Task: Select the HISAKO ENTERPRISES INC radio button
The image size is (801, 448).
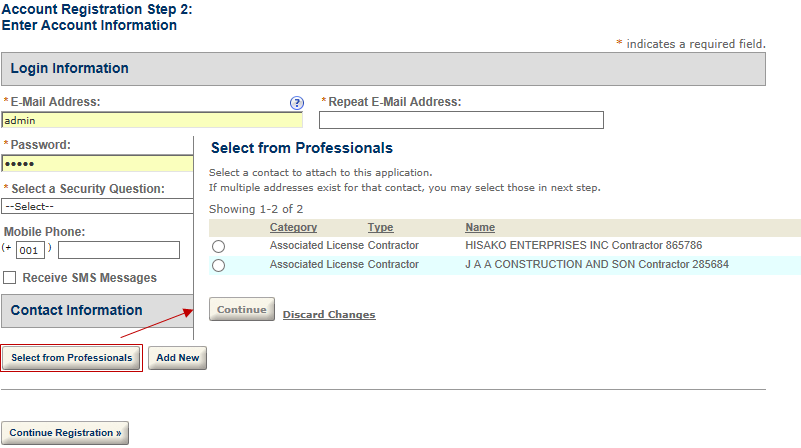Action: 218,246
